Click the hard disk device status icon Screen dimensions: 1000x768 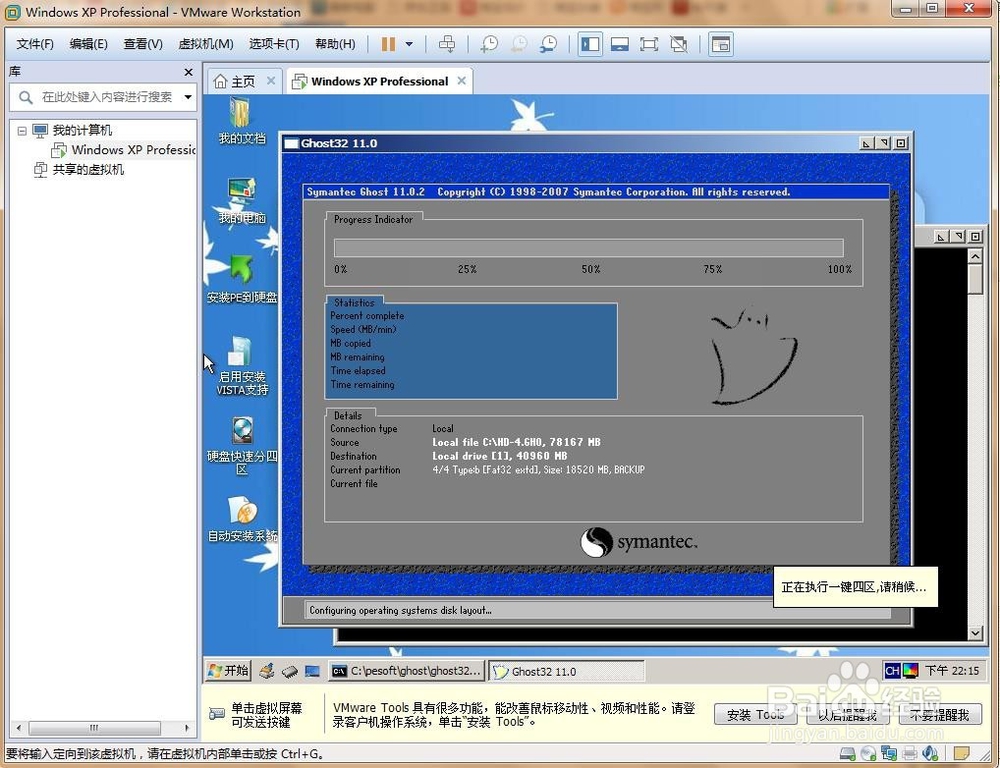[848, 754]
